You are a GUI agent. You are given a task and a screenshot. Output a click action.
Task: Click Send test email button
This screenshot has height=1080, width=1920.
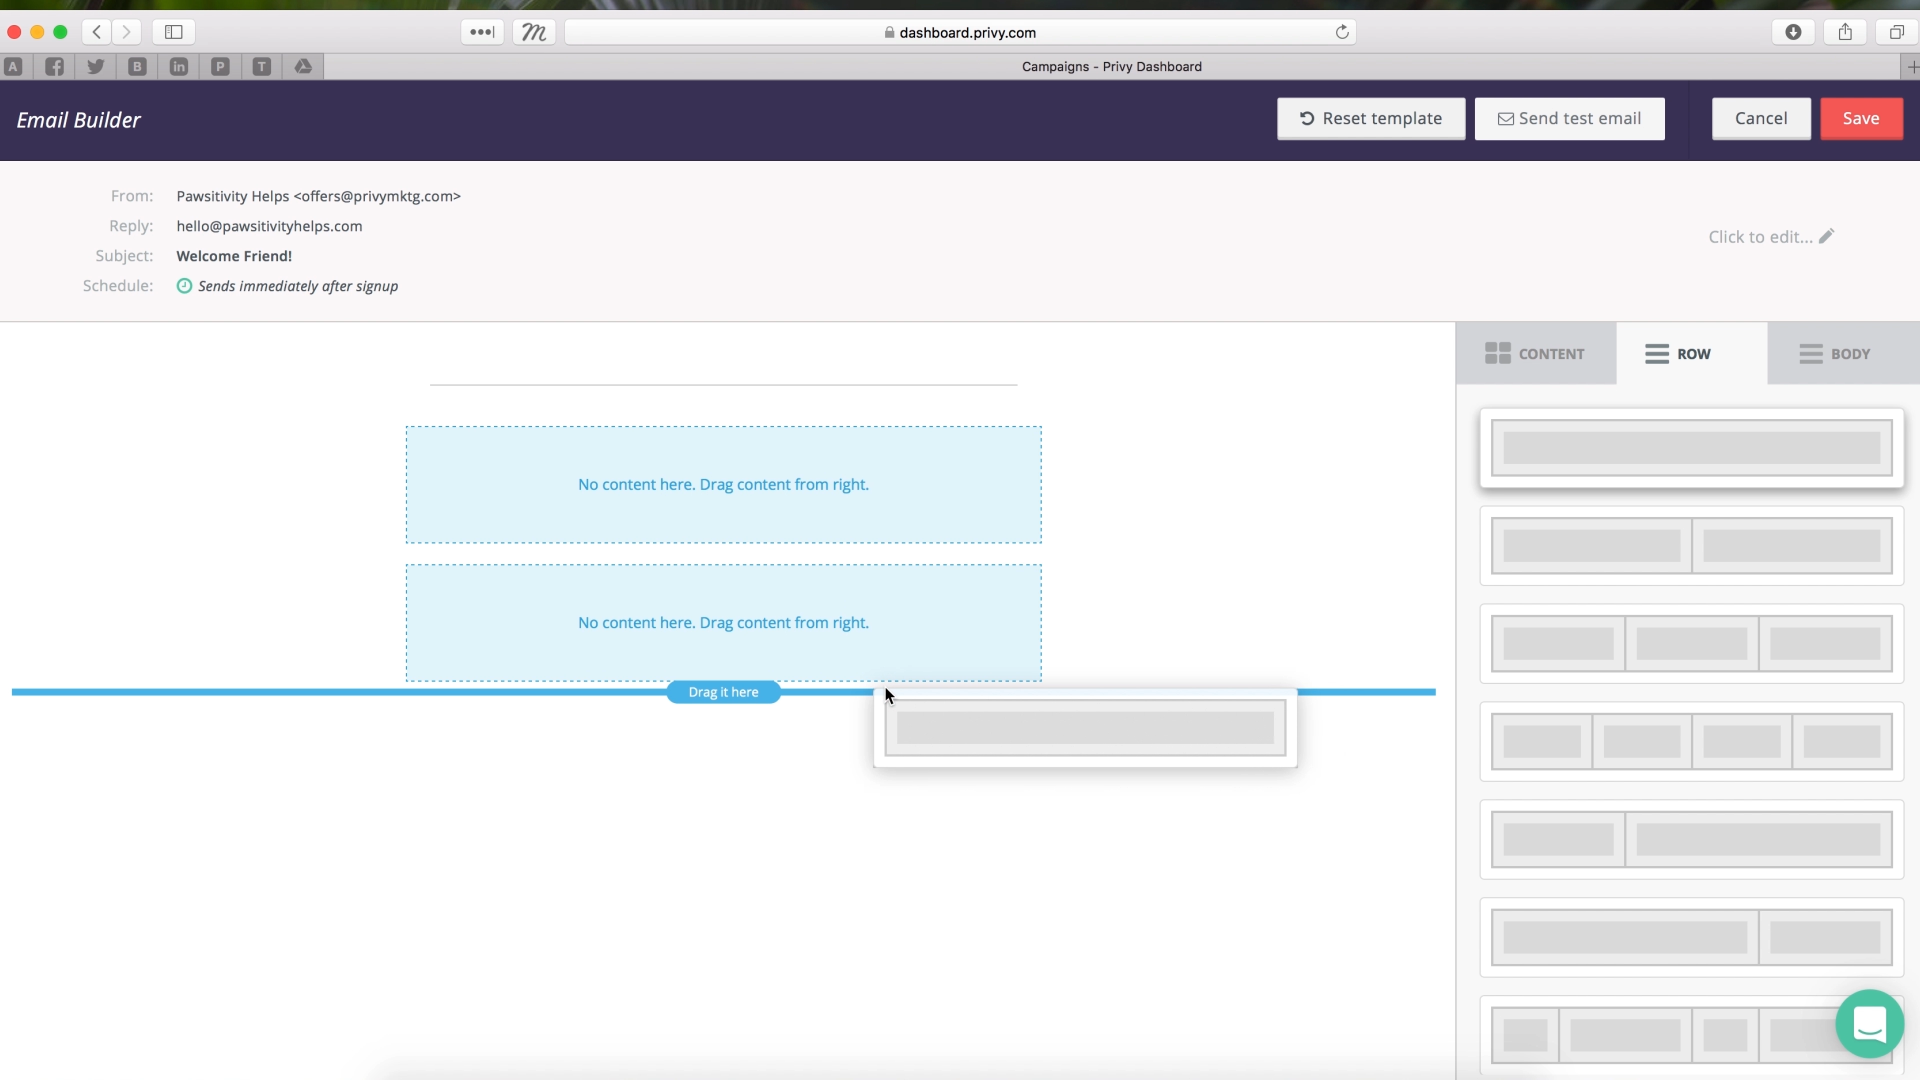(x=1569, y=119)
